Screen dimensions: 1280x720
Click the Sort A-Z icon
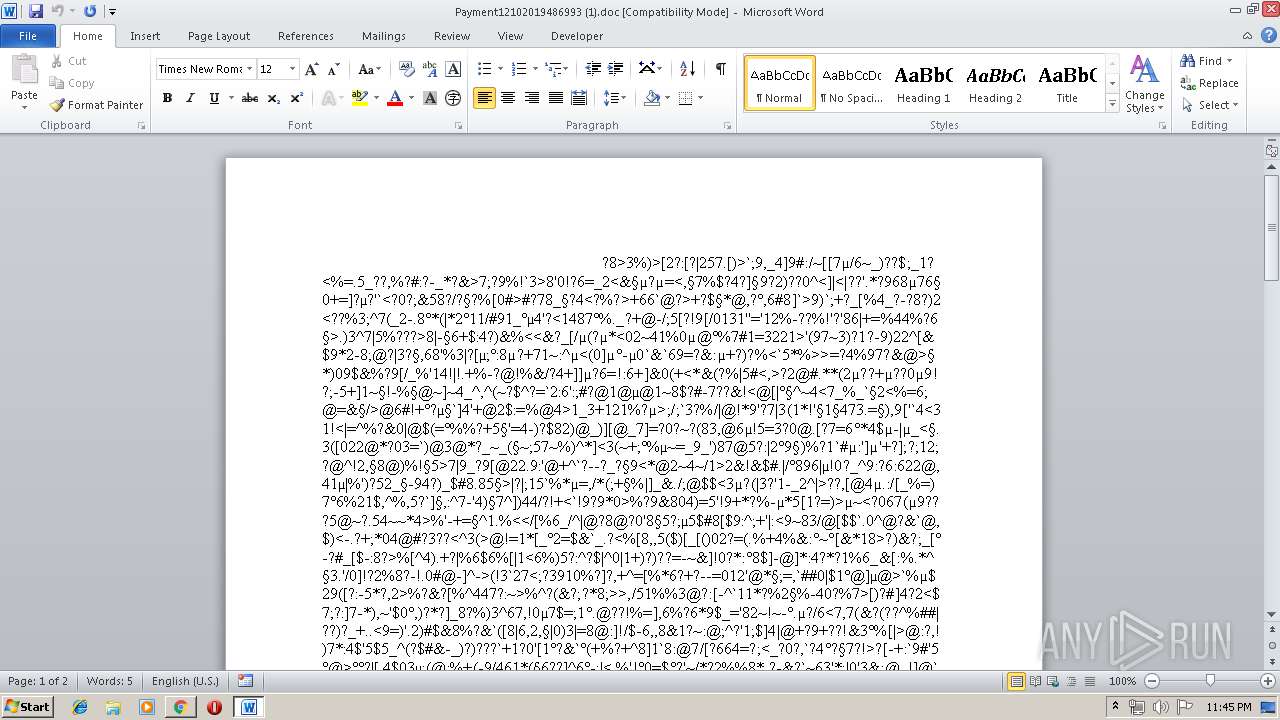pos(687,69)
